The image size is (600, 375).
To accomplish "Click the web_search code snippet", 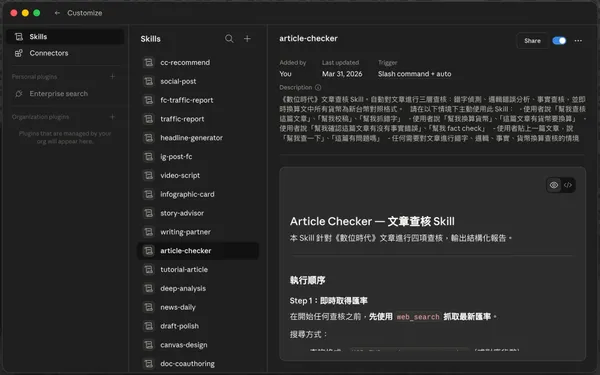I will point(418,317).
